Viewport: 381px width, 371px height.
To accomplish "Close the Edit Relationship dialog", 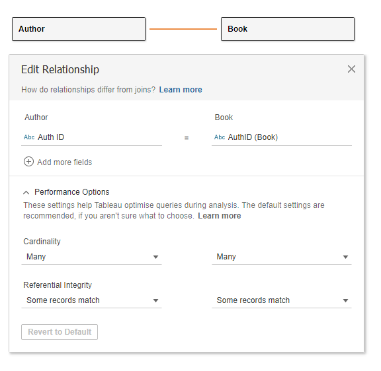I will pos(351,69).
